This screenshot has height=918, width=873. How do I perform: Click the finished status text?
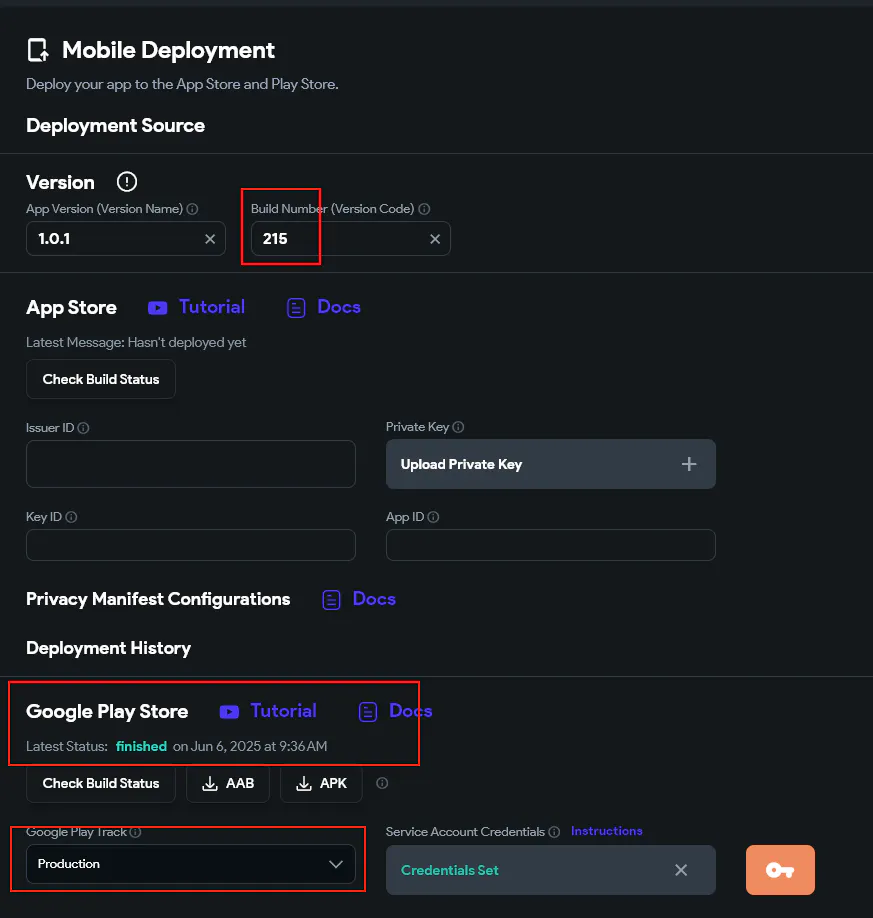141,746
